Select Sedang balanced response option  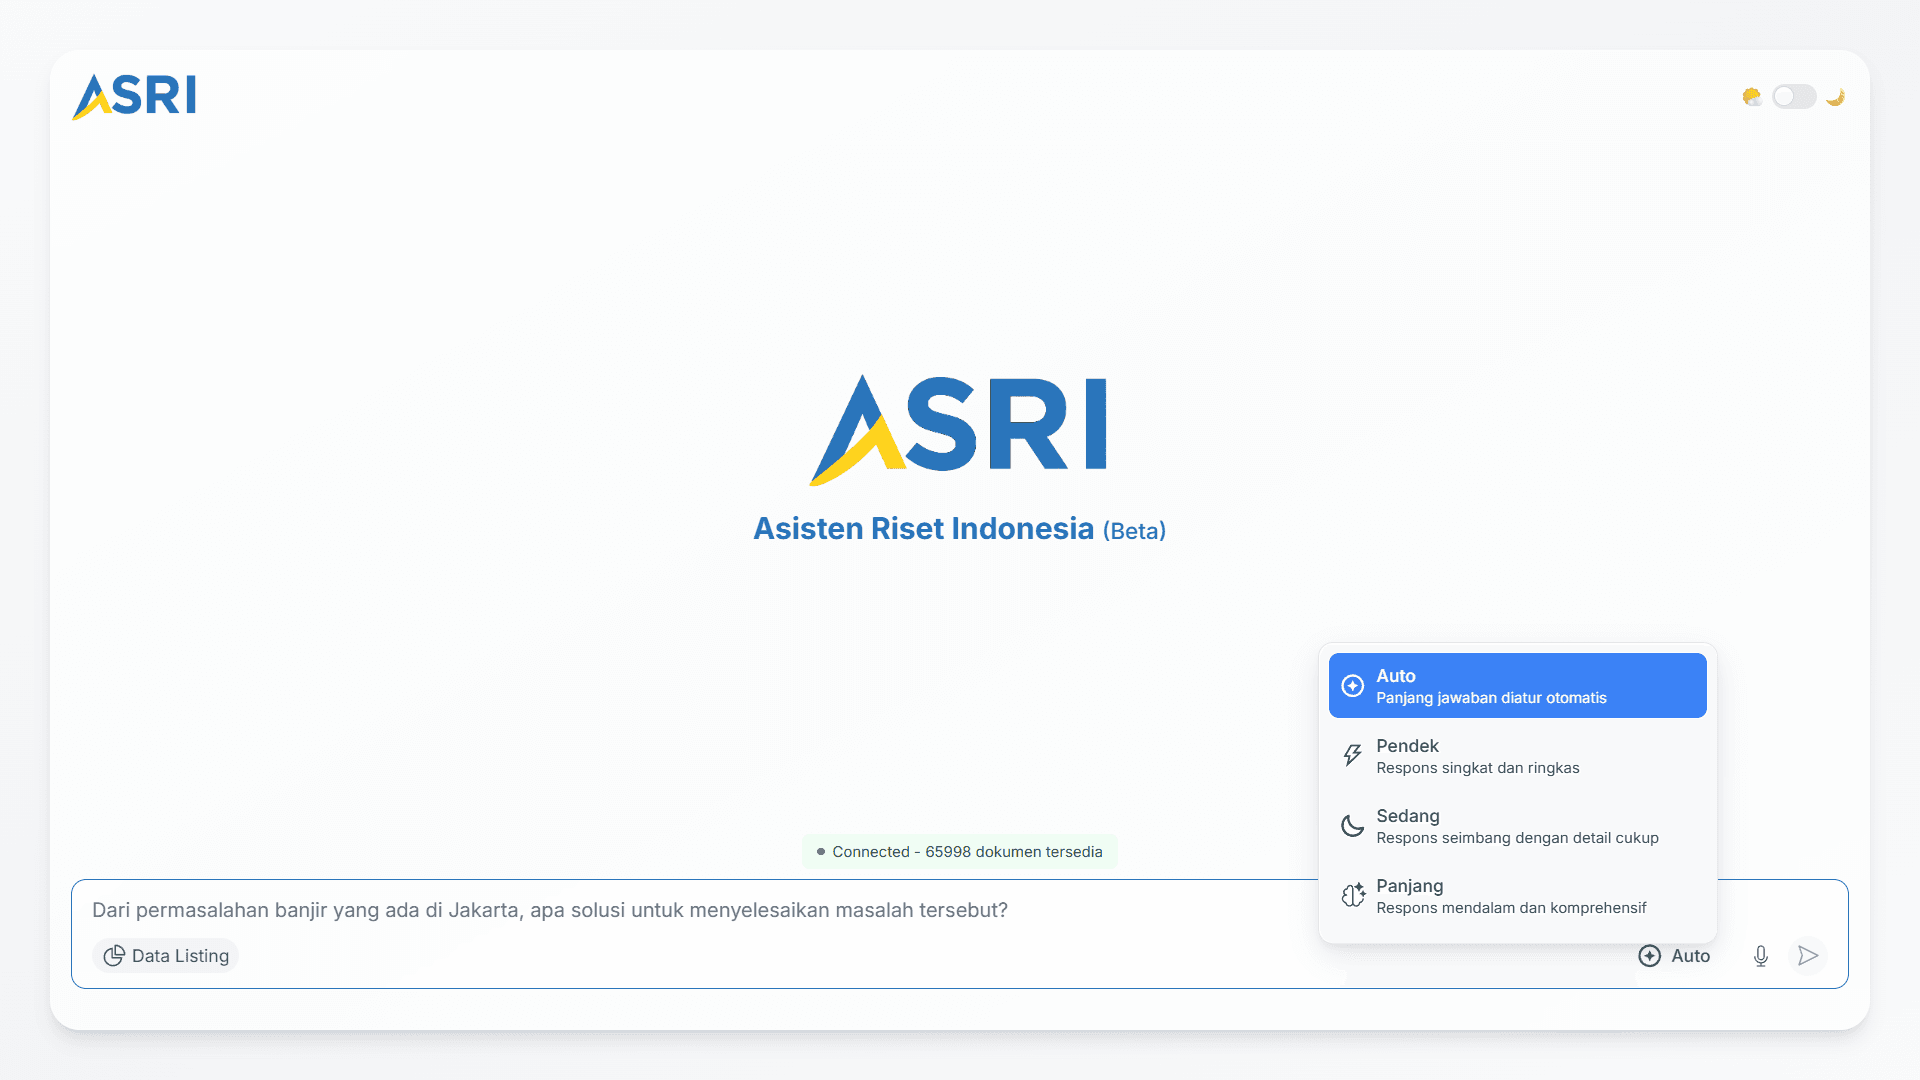click(x=1517, y=826)
